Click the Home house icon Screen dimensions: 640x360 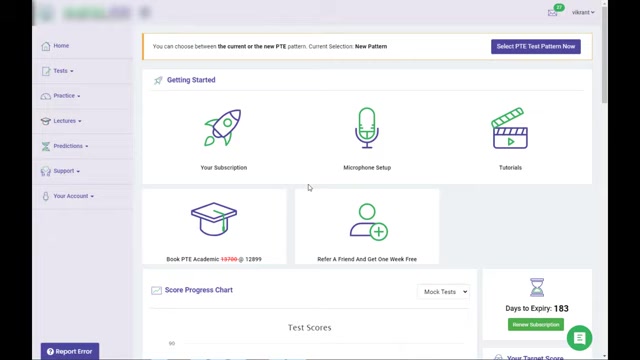46,46
